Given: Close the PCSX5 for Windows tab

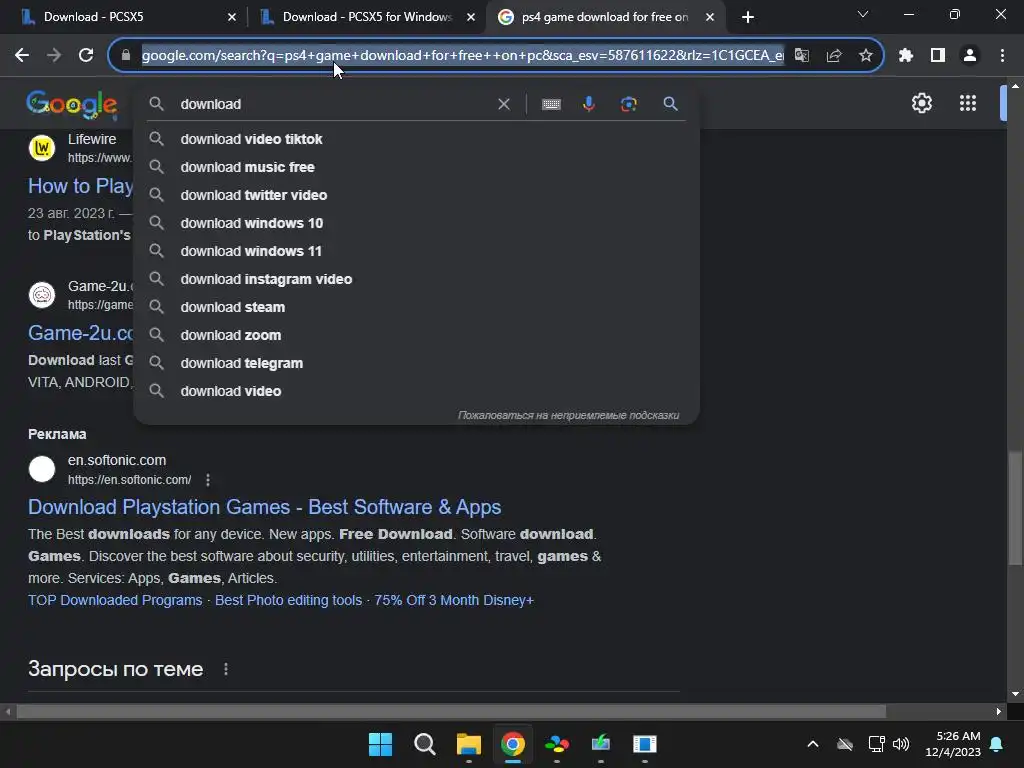Looking at the screenshot, I should pos(471,17).
